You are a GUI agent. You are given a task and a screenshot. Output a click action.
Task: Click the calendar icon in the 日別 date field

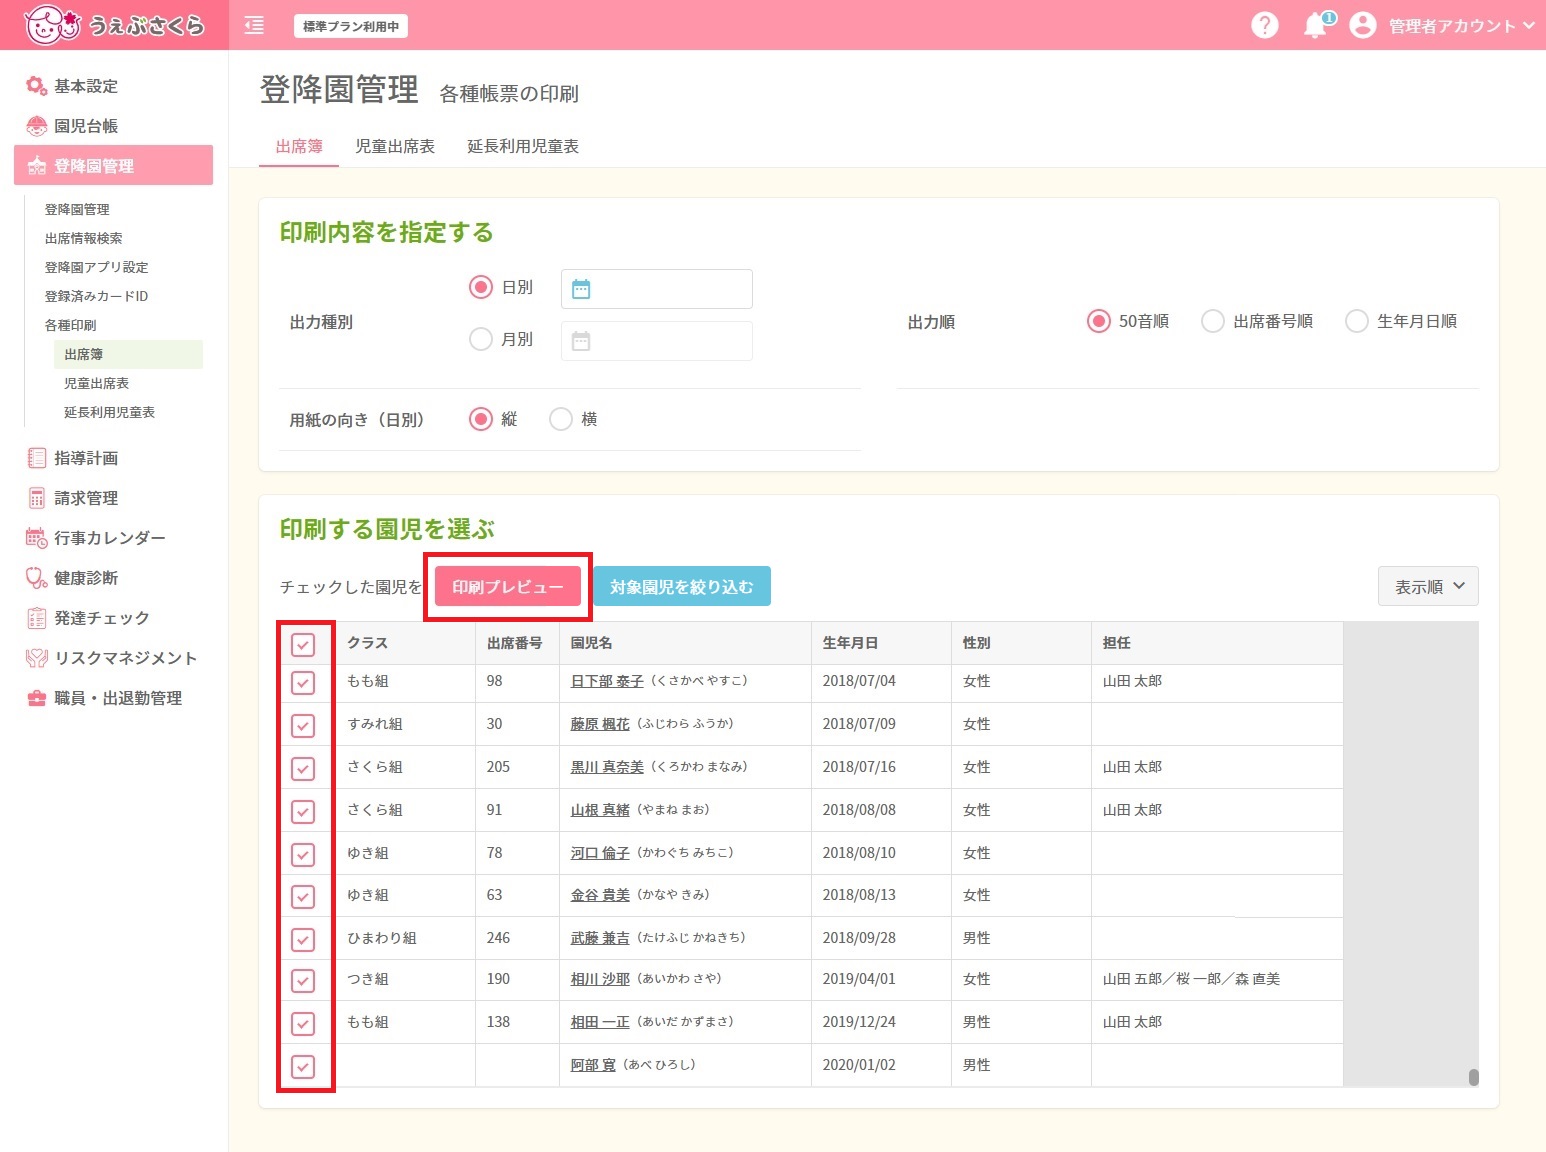pyautogui.click(x=581, y=289)
